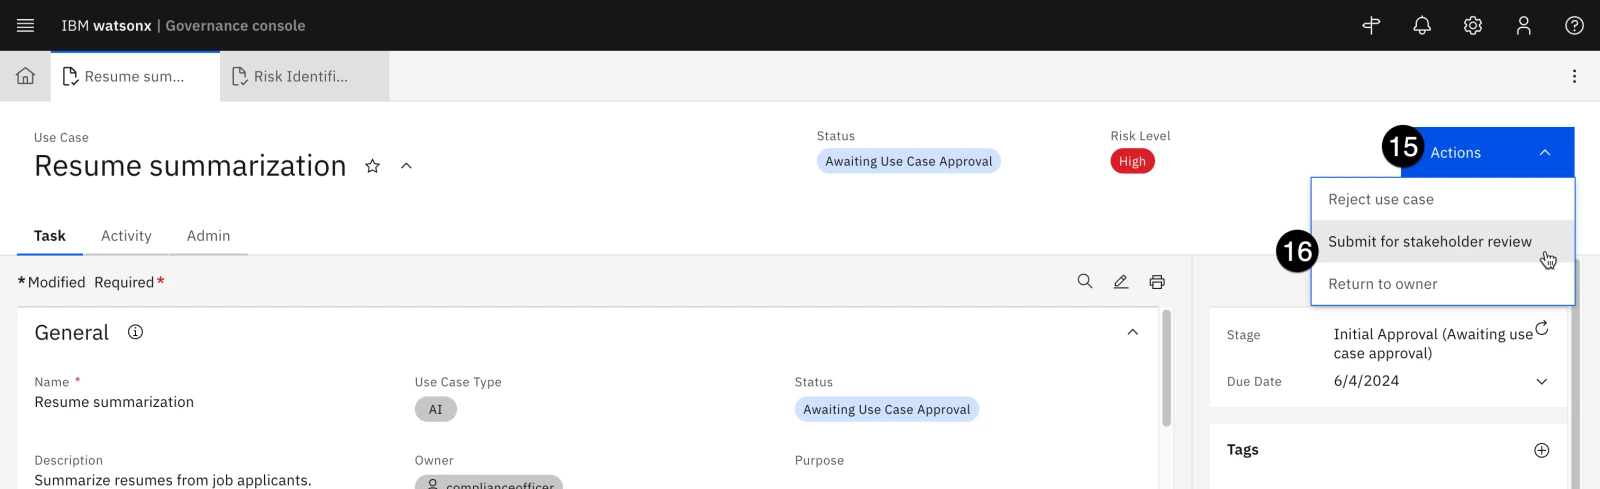Viewport: 1600px width, 489px height.
Task: Switch to the Admin tab
Action: (x=208, y=236)
